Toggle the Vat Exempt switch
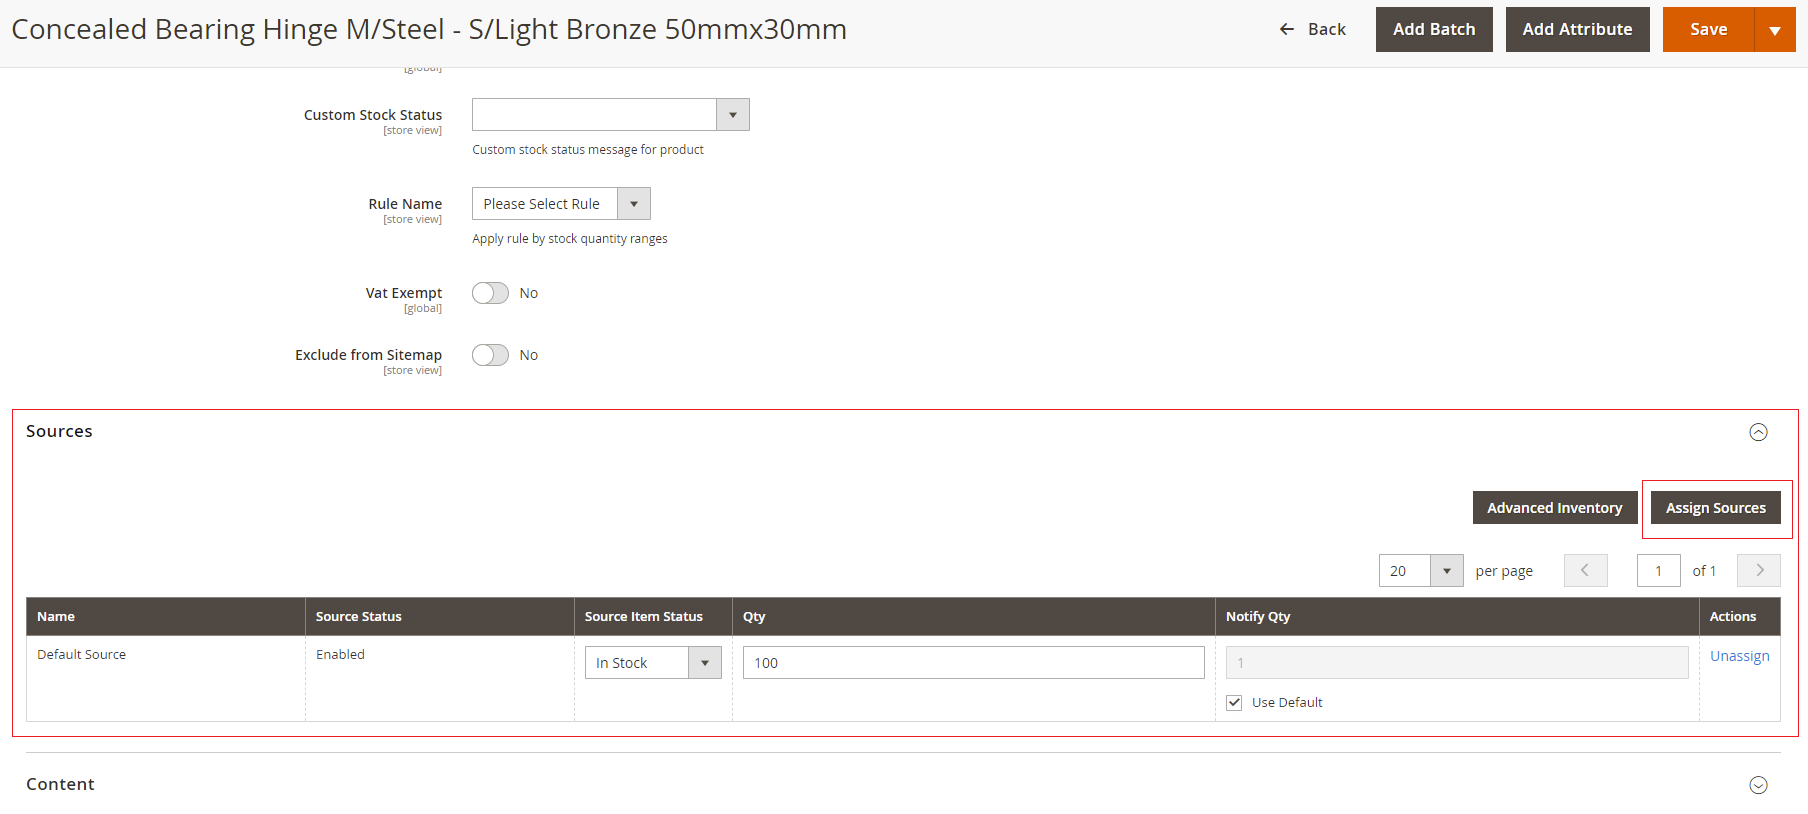The height and width of the screenshot is (814, 1808). click(490, 293)
